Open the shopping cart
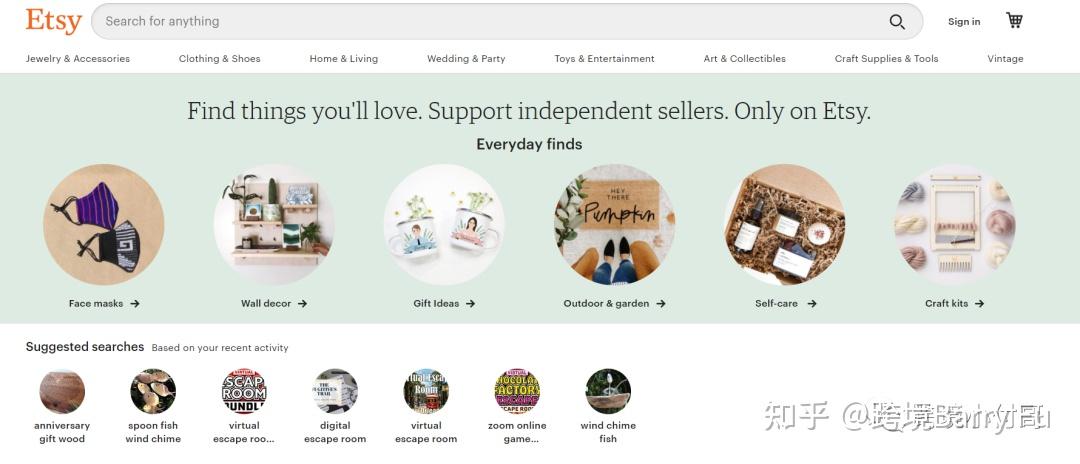The width and height of the screenshot is (1080, 464). (x=1014, y=21)
